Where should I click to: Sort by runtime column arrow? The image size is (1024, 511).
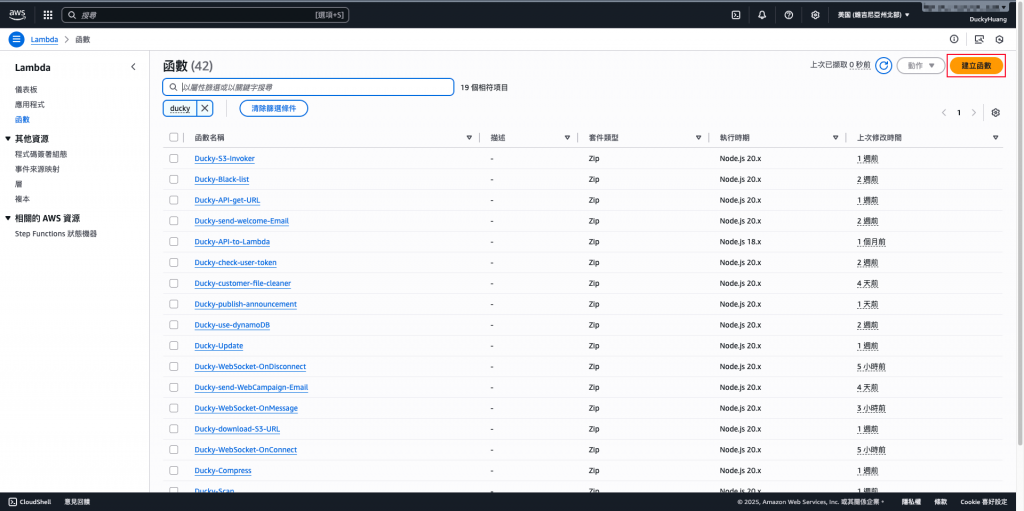coord(835,138)
